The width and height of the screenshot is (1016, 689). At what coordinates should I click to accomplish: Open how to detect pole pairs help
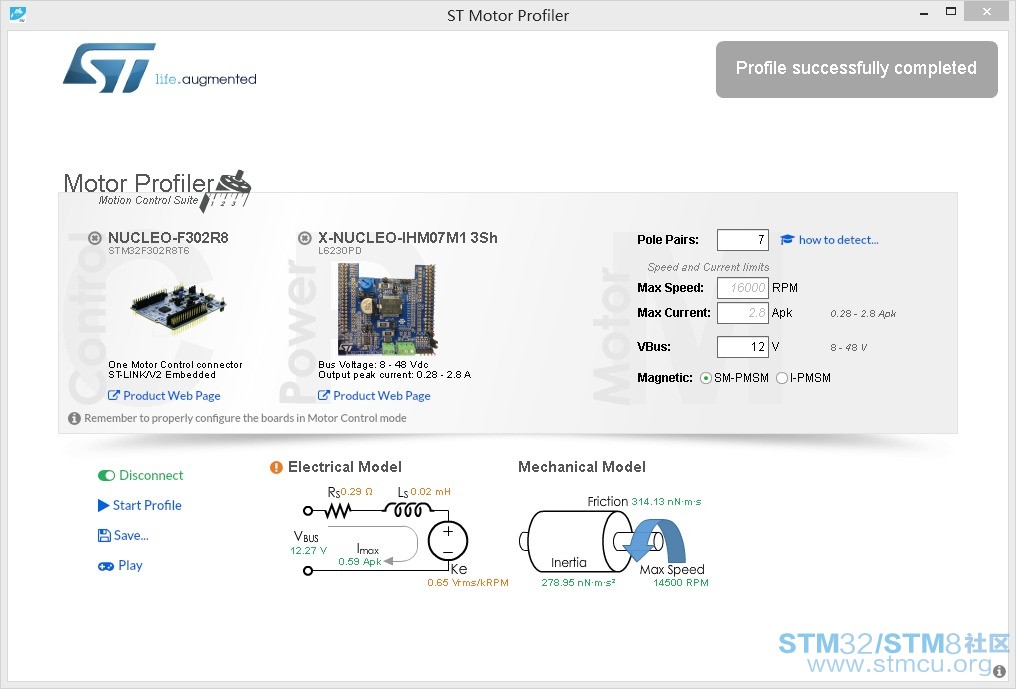pos(838,240)
